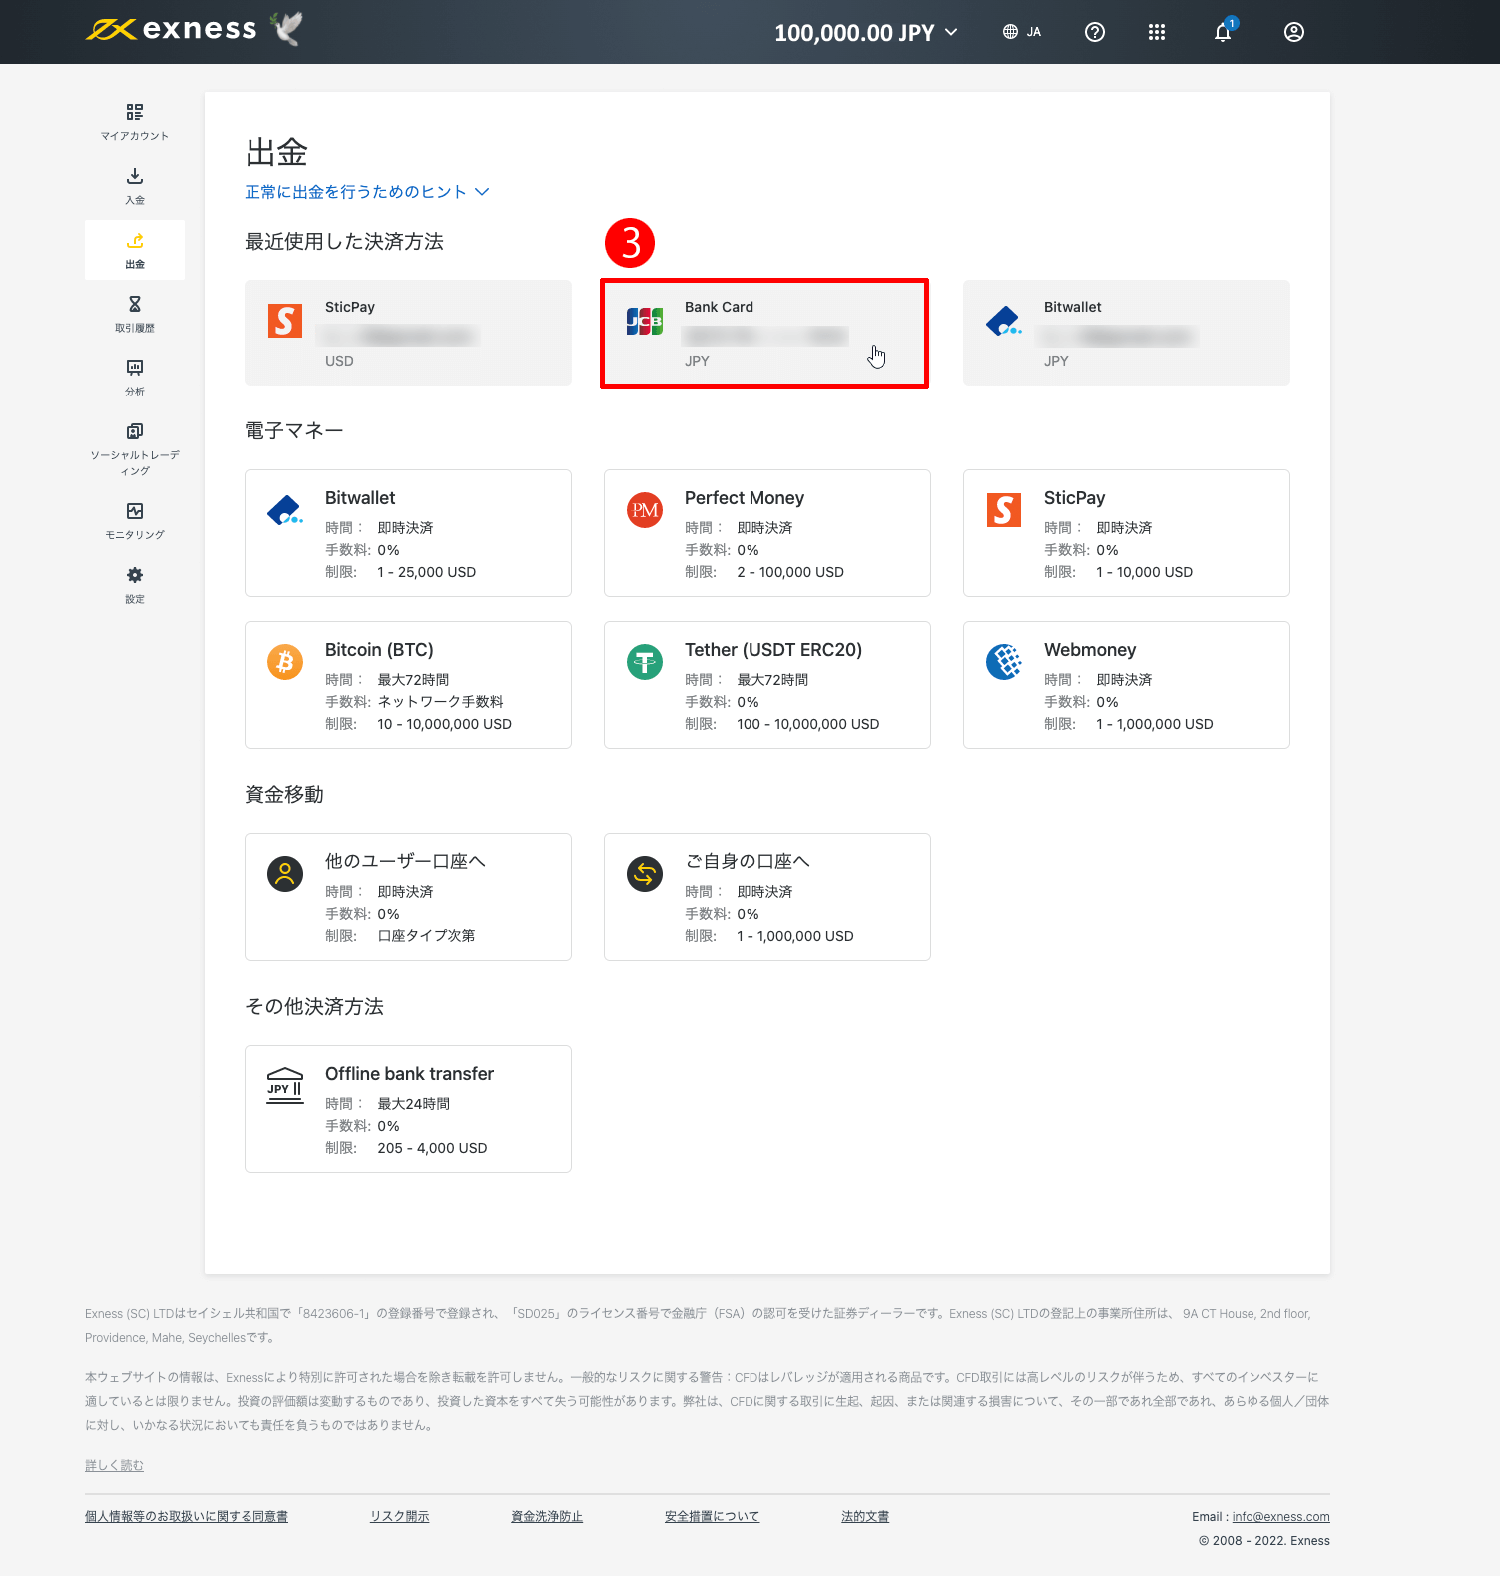Choose Offline bank transfer method
Screen dimensions: 1500x1576
408,1109
